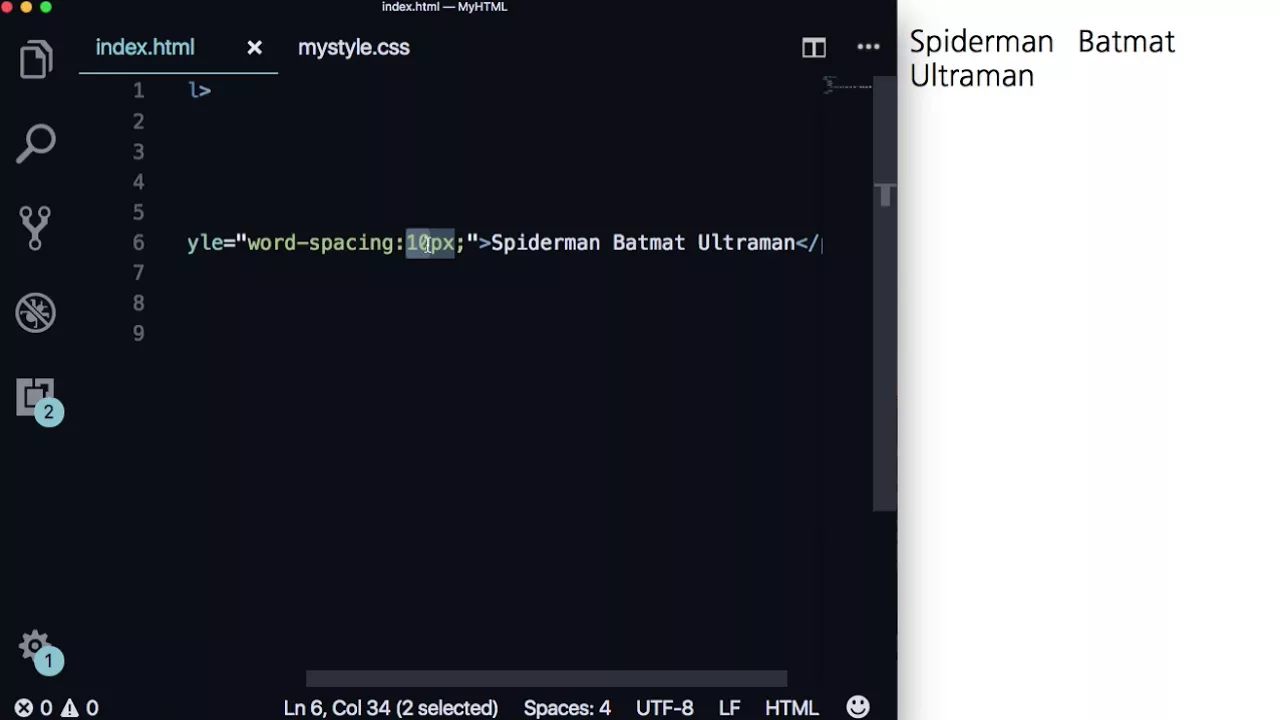
Task: Click line number 1 in the gutter
Action: pos(138,91)
